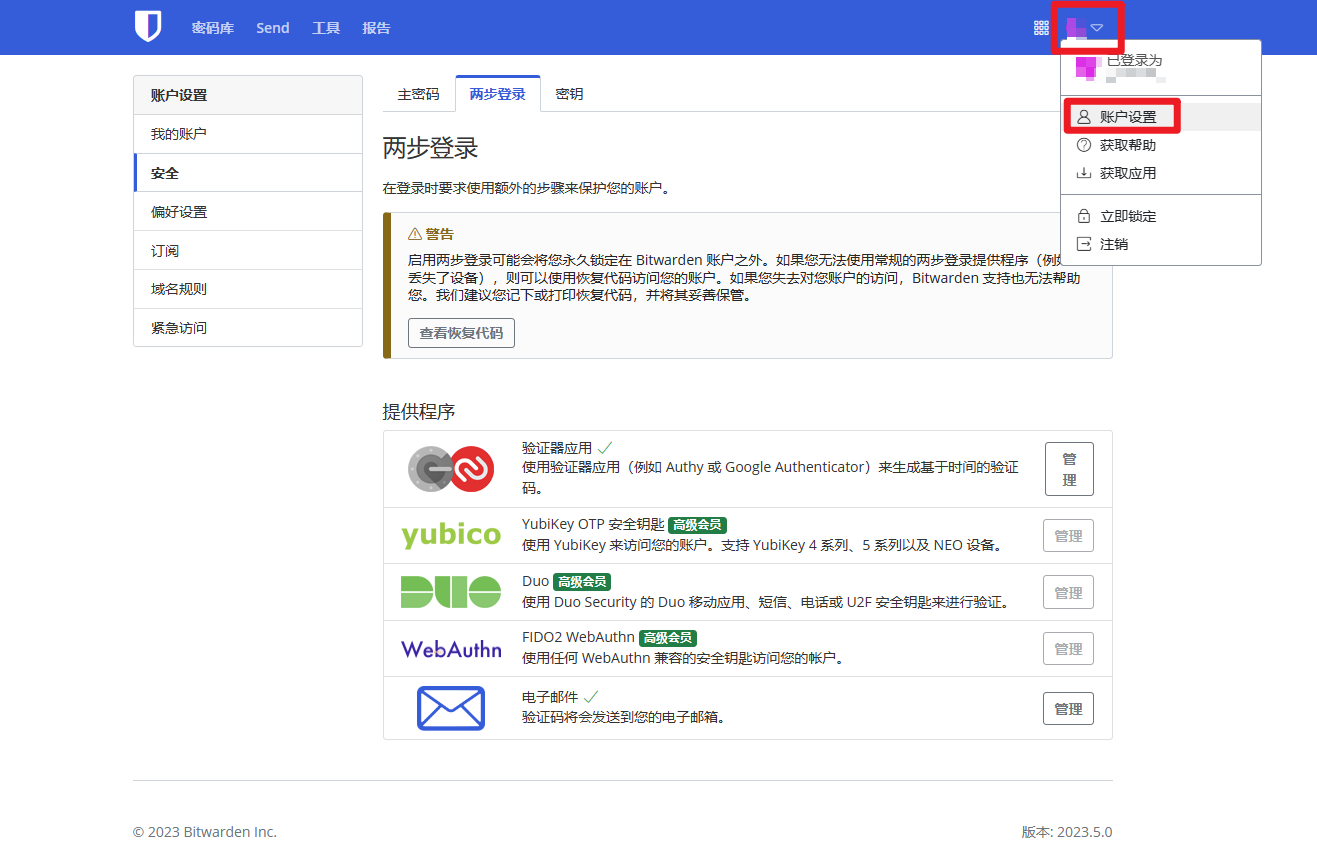1317x862 pixels.
Task: Click the authenticator app logo
Action: [451, 468]
